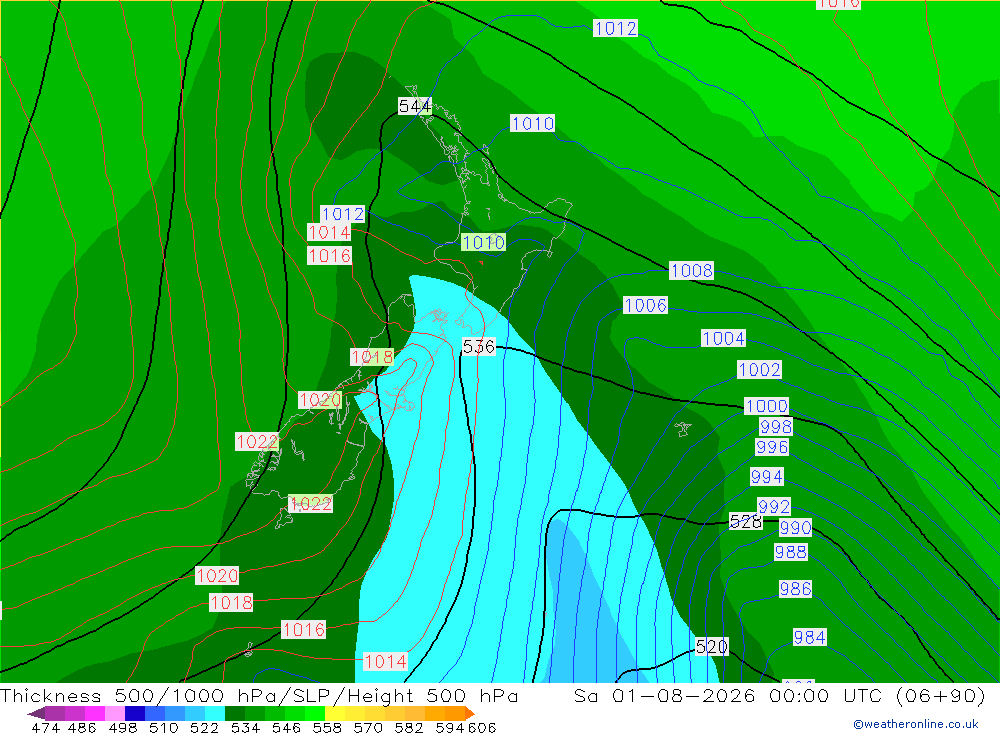Click the '(06+90)' forecast run text
The width and height of the screenshot is (1000, 733).
point(941,696)
